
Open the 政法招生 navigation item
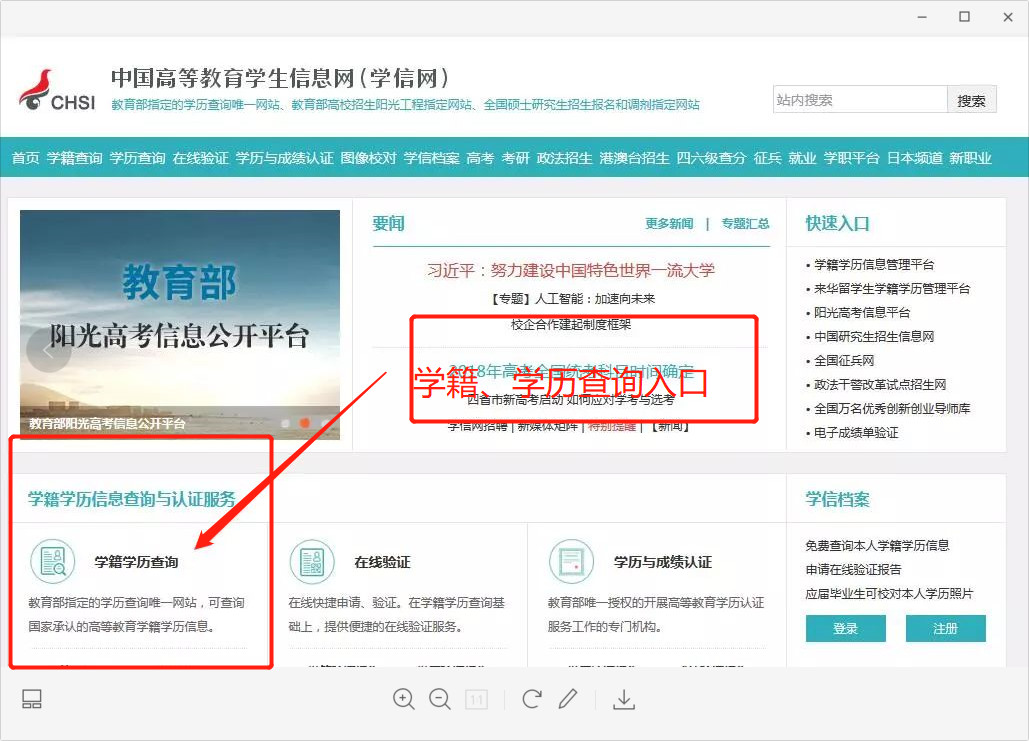(564, 158)
